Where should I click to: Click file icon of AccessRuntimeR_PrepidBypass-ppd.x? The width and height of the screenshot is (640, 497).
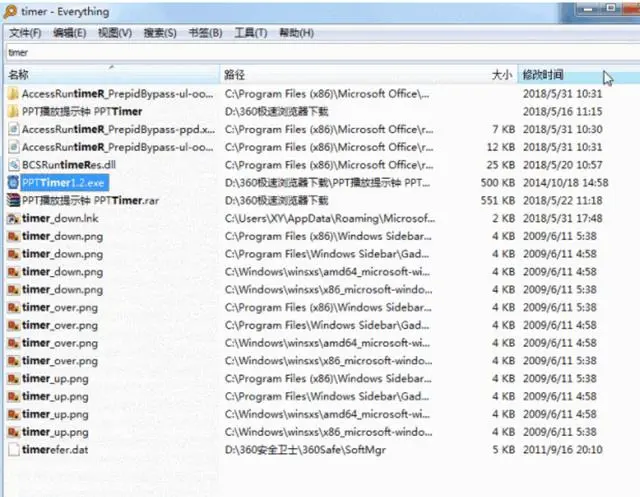pyautogui.click(x=13, y=129)
